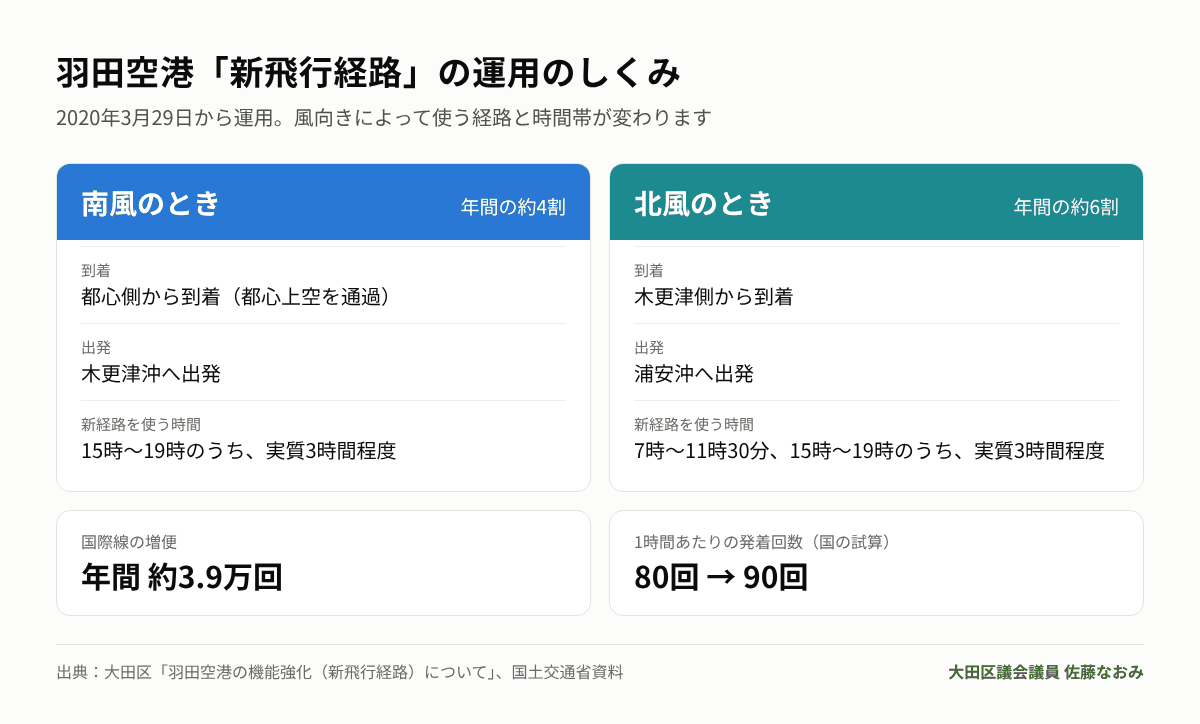Select the 北風のとき card header
Image resolution: width=1200 pixels, height=724 pixels.
[876, 203]
